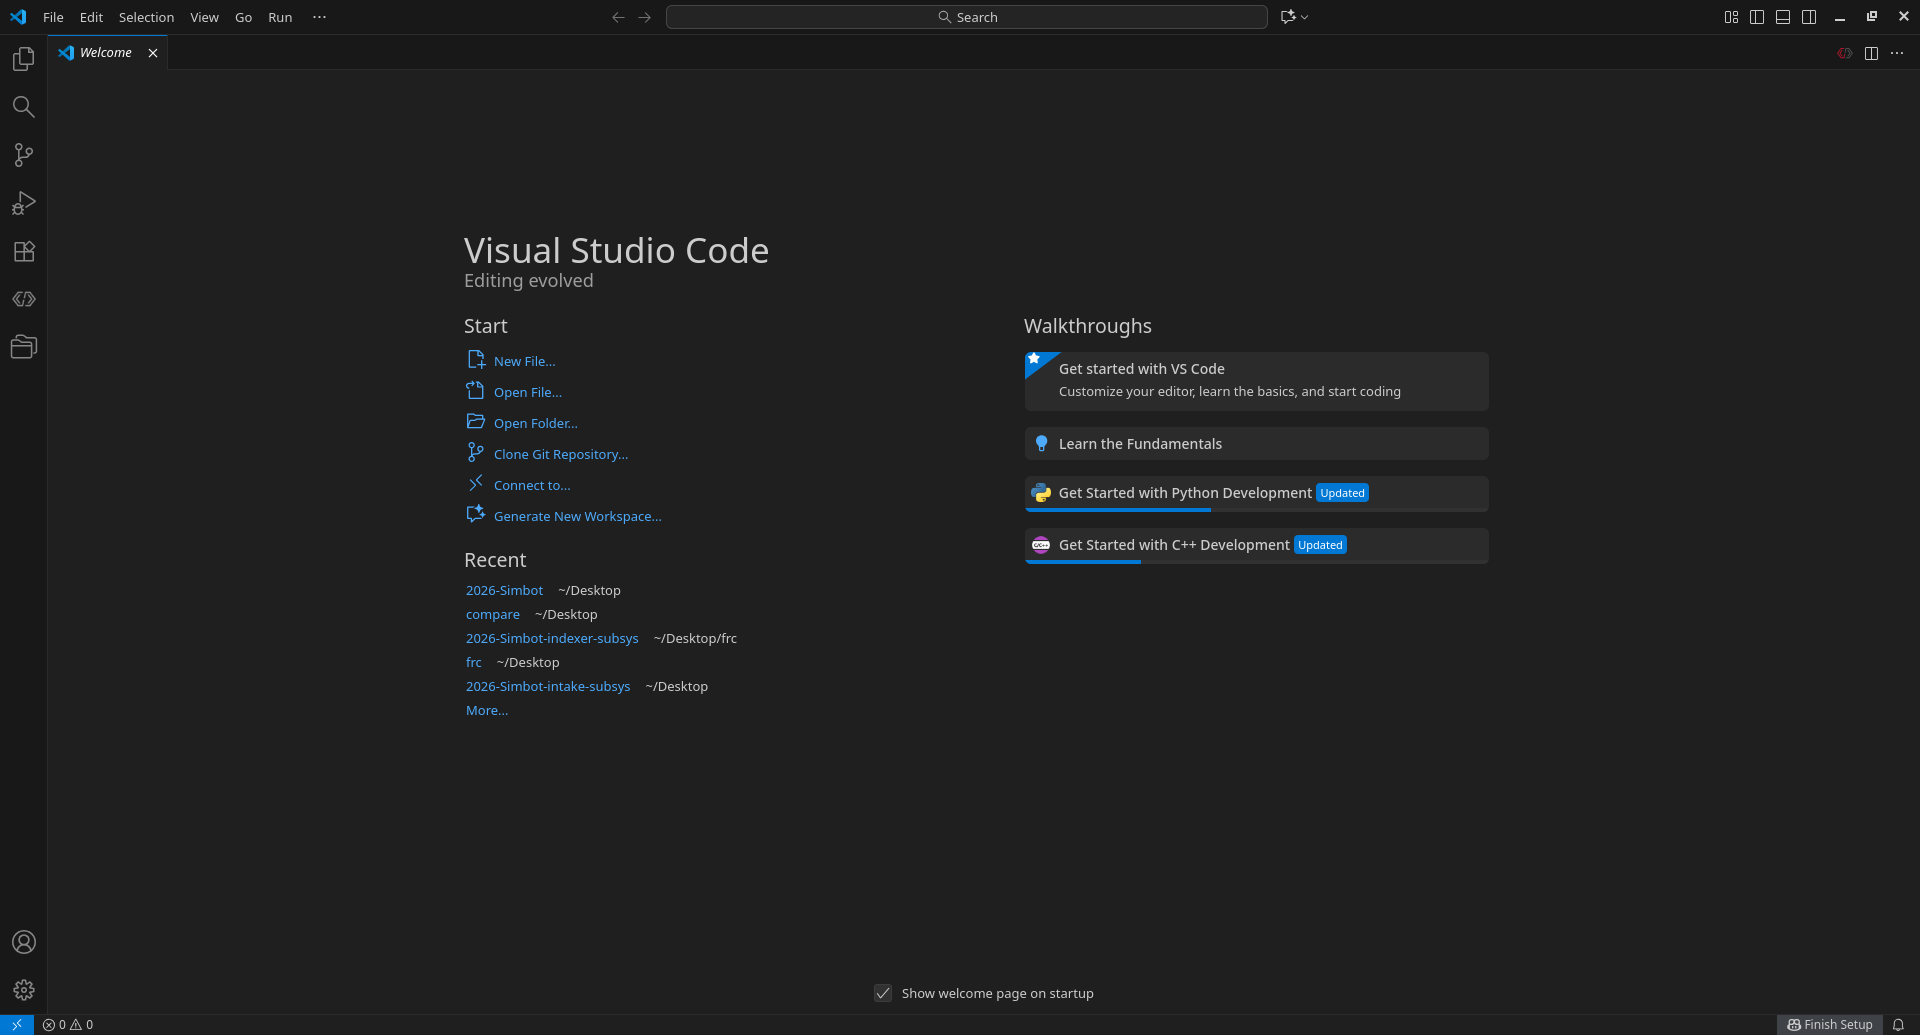Open the stacked folders view in activity bar
Screen dimensions: 1920x1035
click(24, 347)
